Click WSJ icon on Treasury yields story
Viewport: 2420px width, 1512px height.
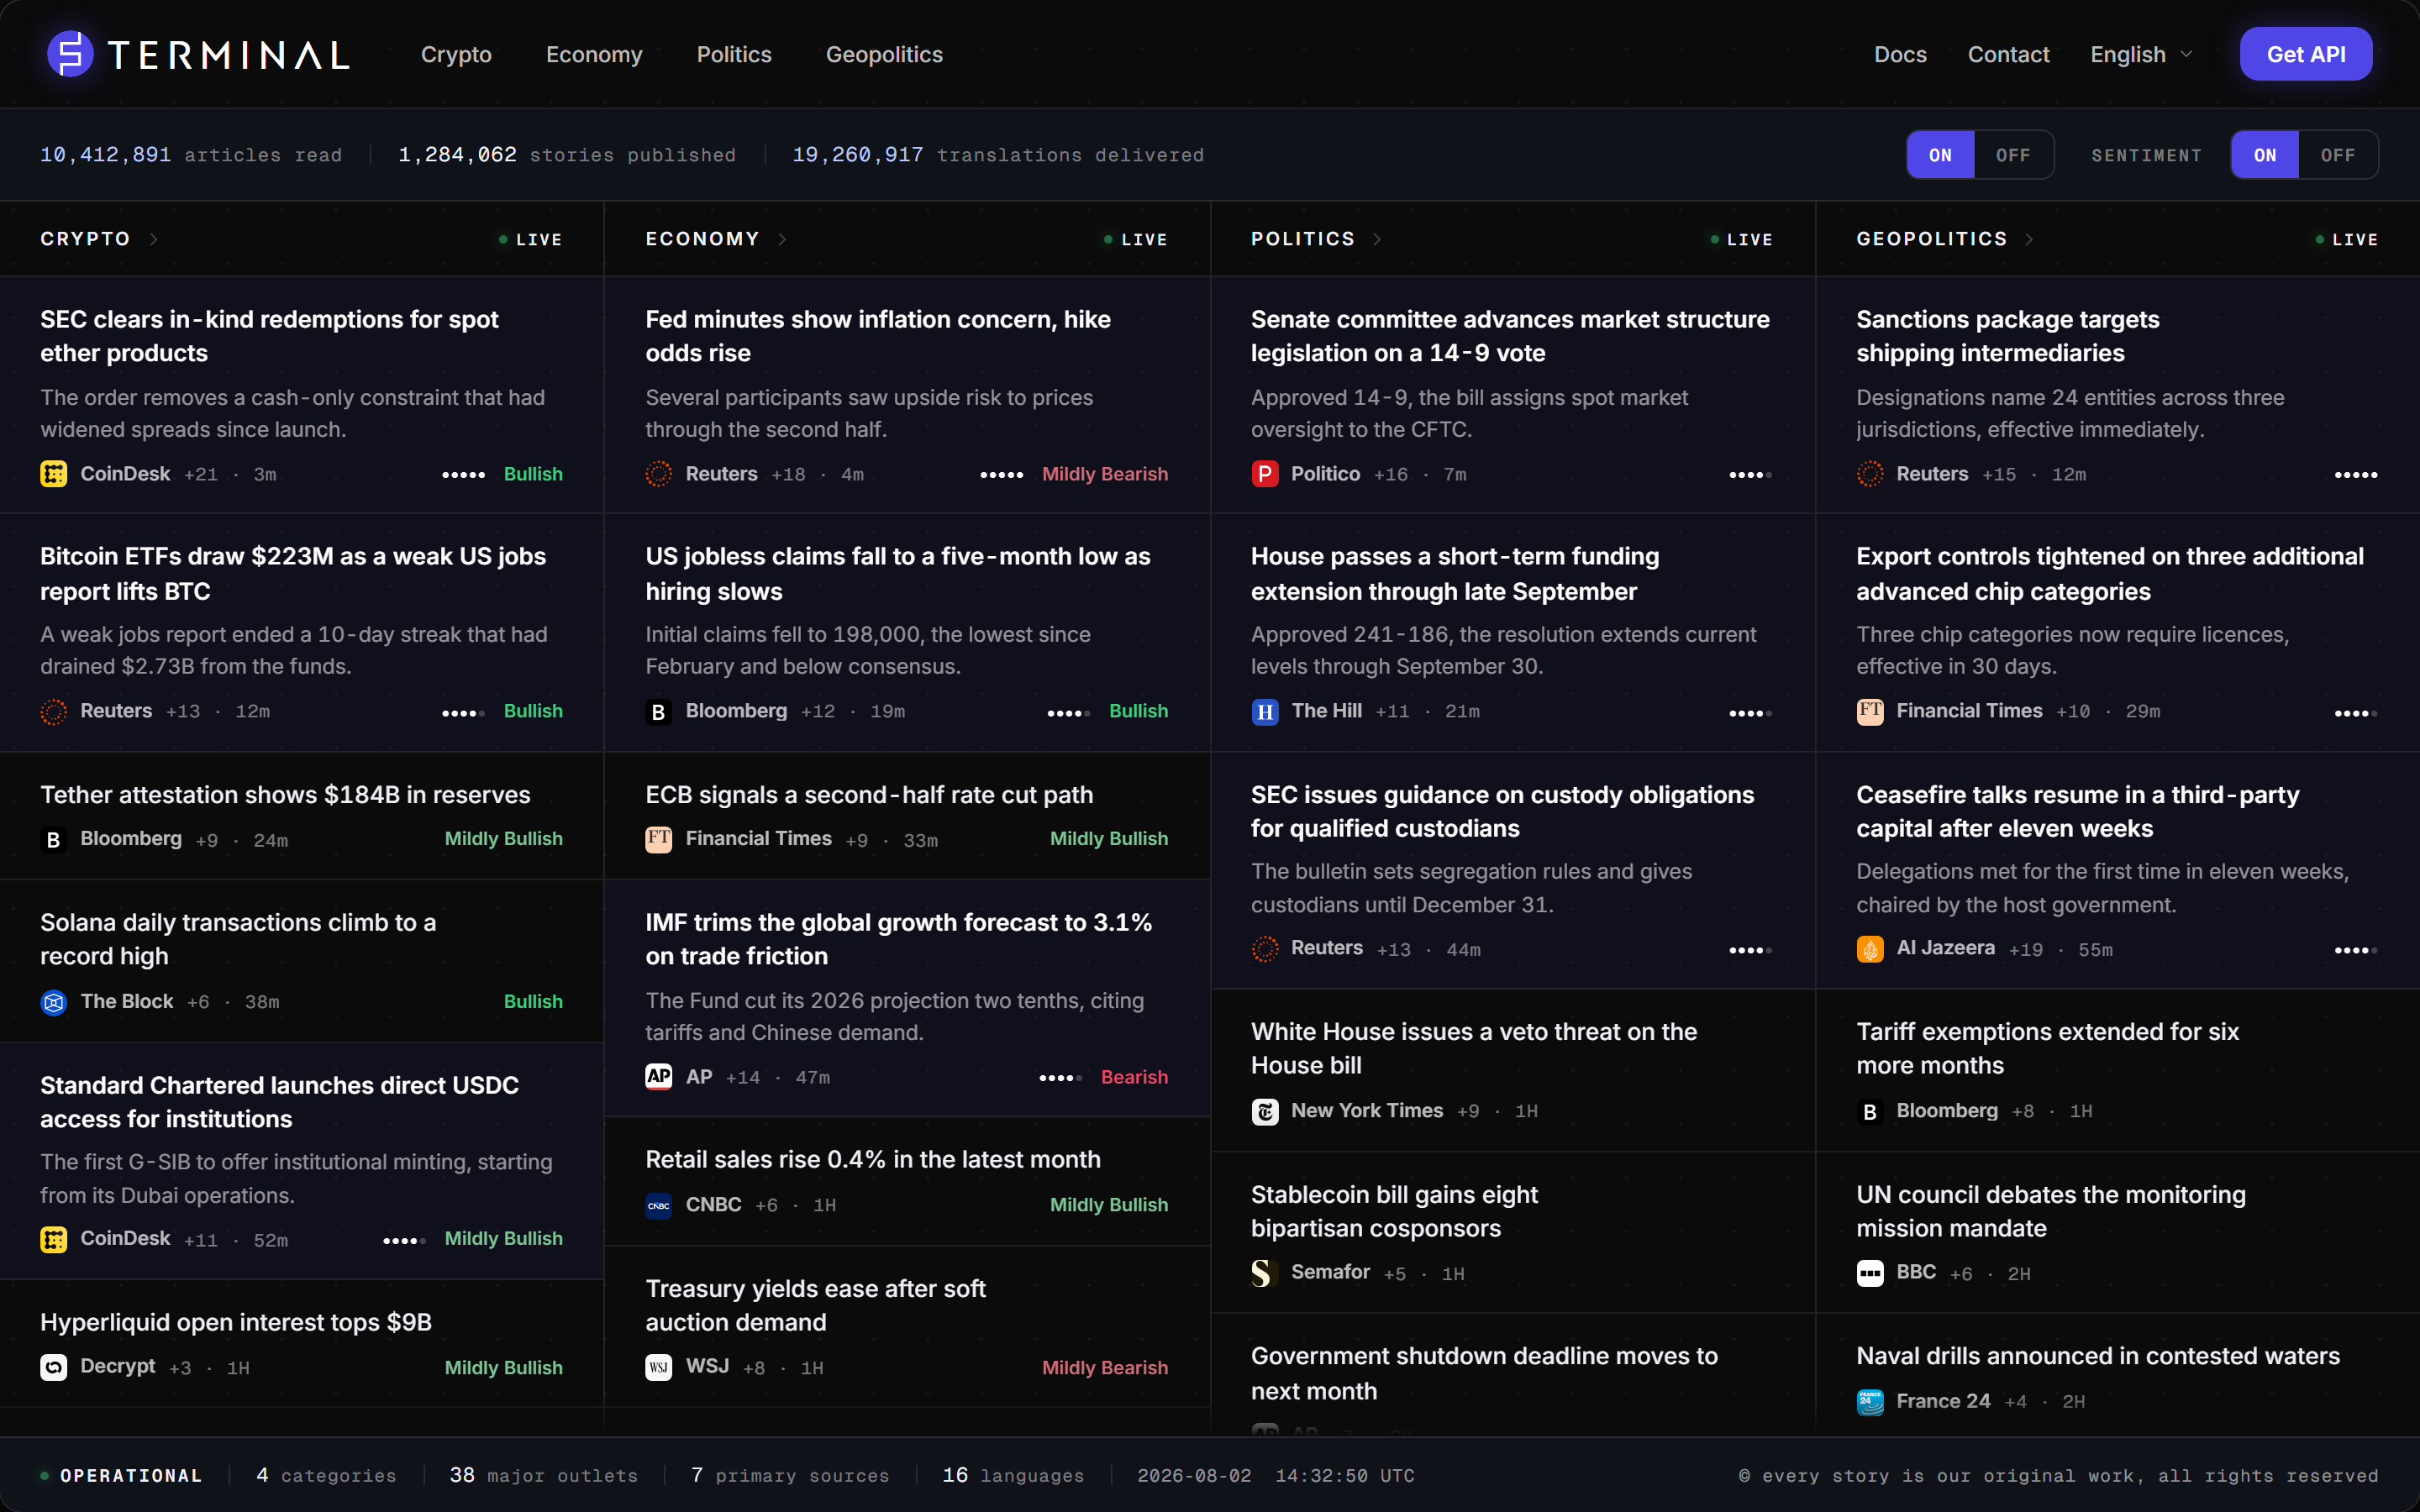659,1367
